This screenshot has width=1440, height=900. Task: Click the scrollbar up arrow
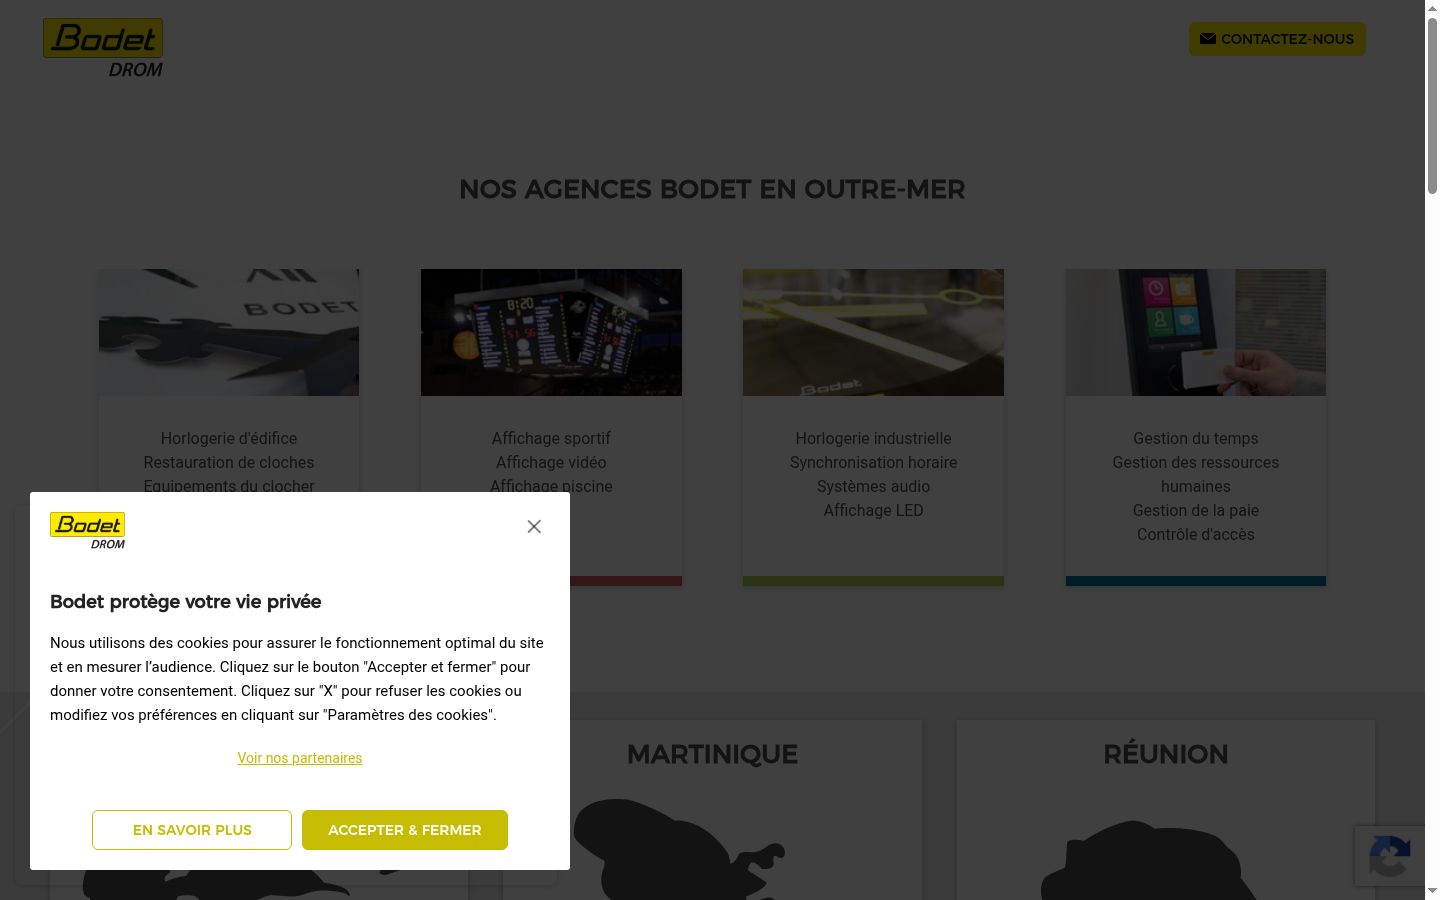point(1432,8)
